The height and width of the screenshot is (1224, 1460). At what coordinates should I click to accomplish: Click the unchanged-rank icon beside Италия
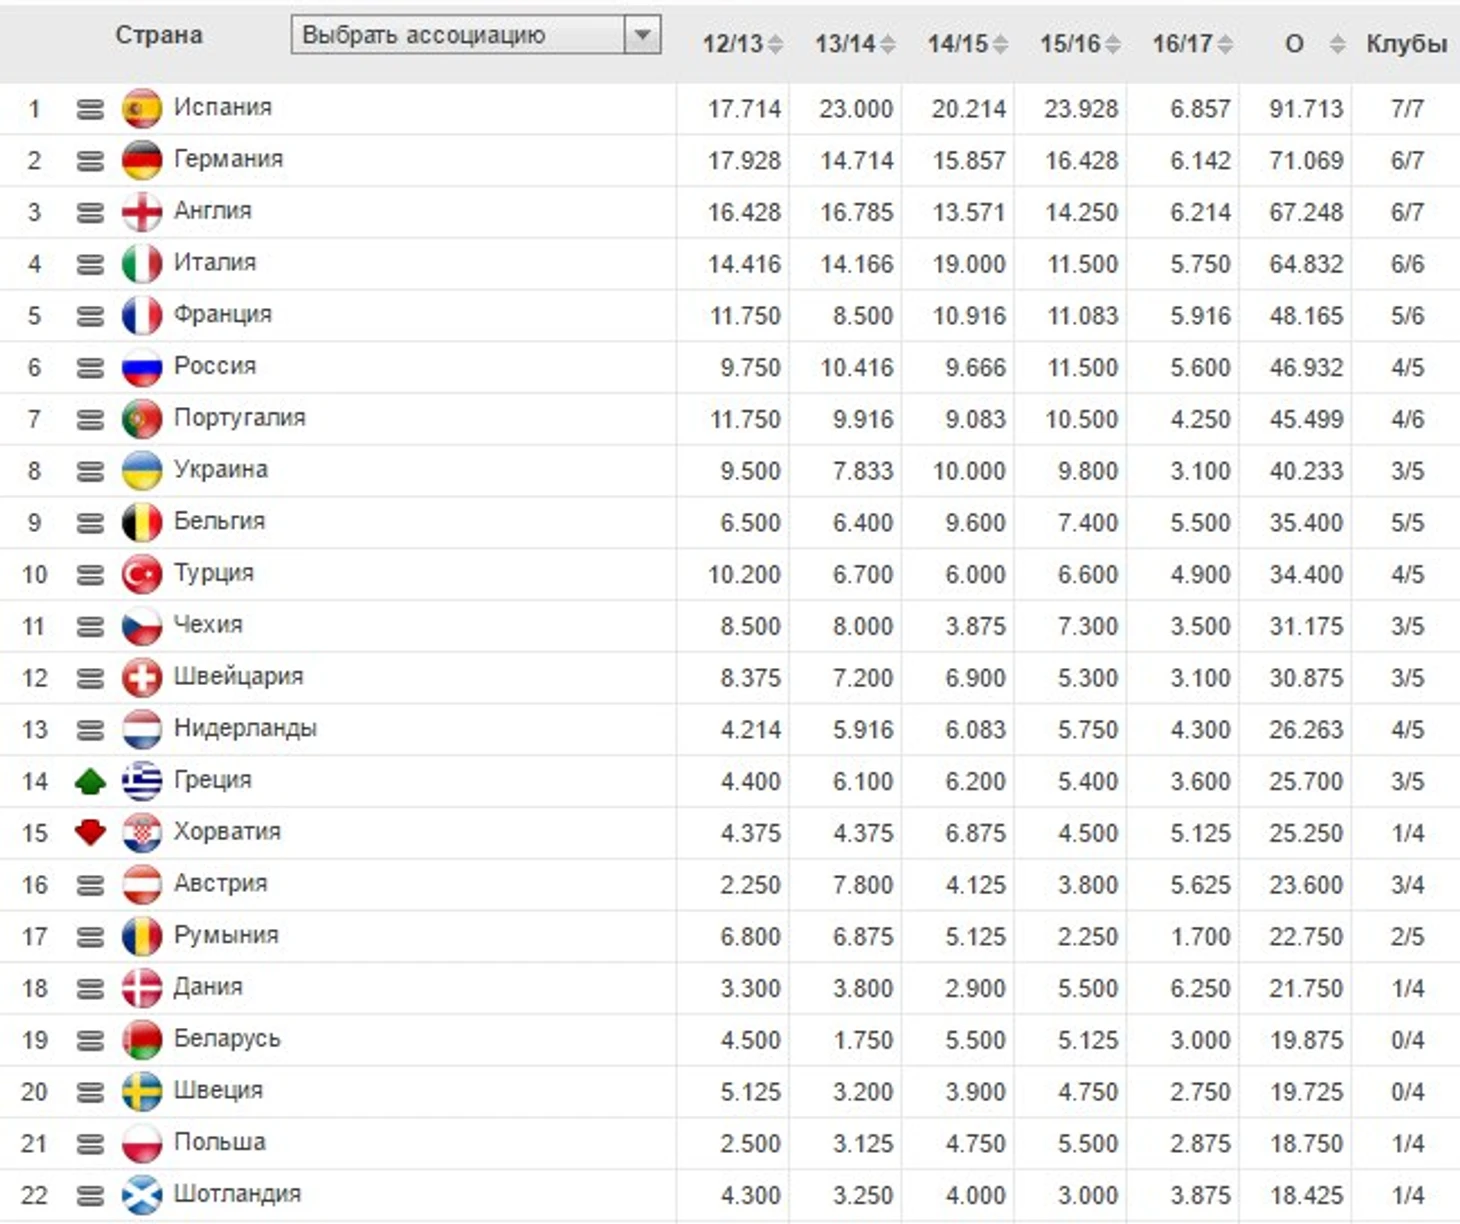[90, 264]
